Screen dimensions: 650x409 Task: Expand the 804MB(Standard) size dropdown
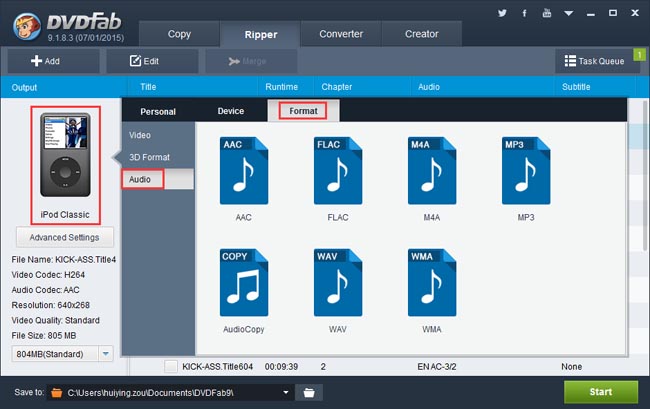(105, 354)
